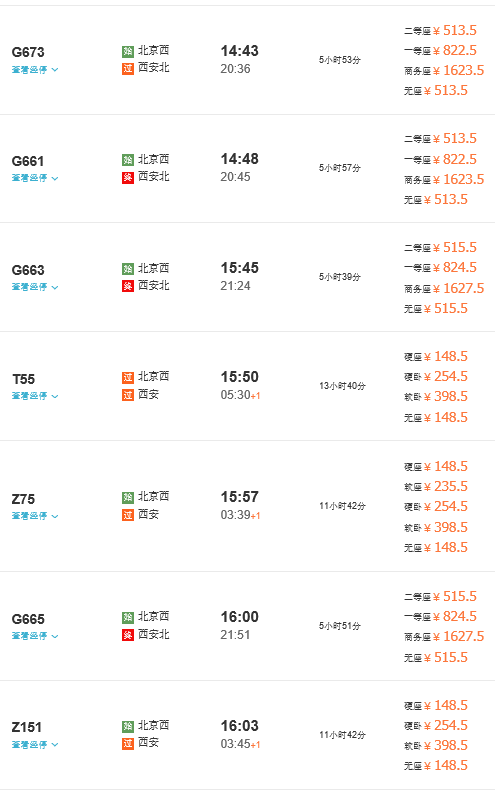Expand stop list under train G673

click(x=35, y=69)
